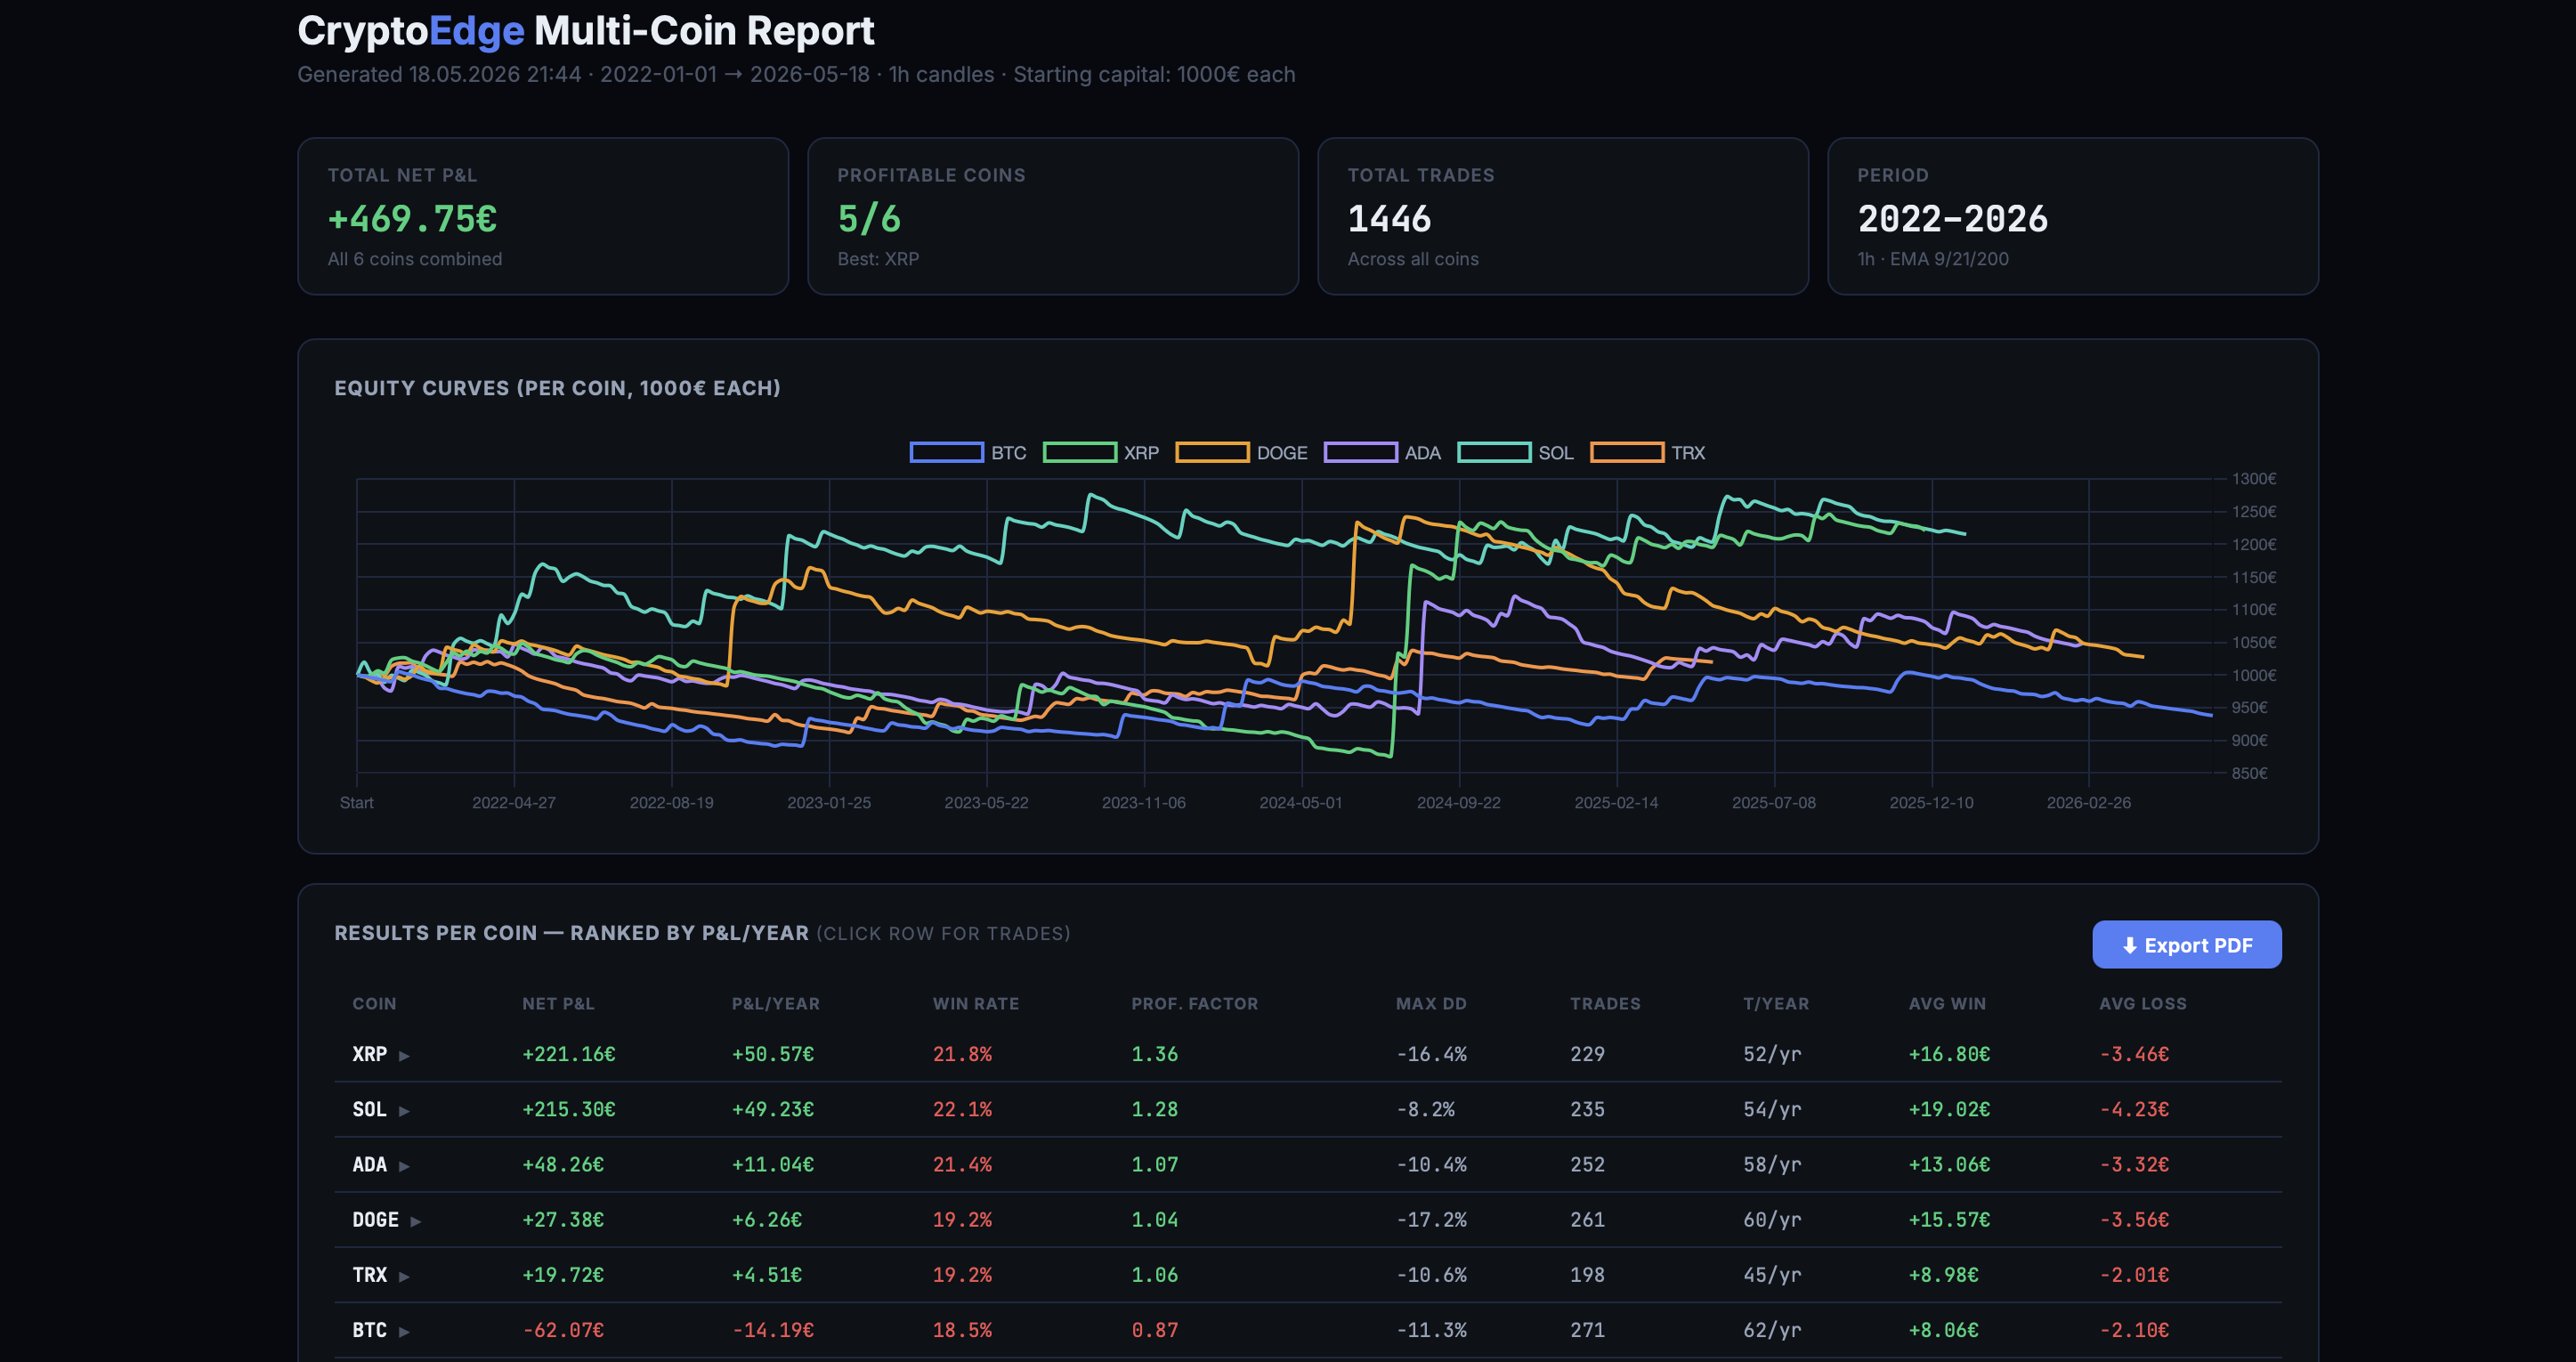Toggle the XRP legend swatch
Screen dimensions: 2576x1362
(1079, 452)
